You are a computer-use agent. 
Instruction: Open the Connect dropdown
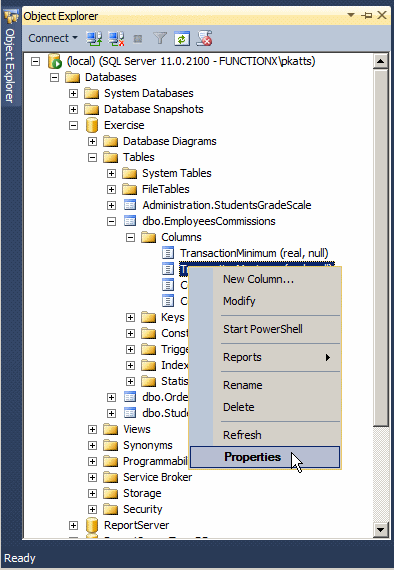[x=53, y=38]
